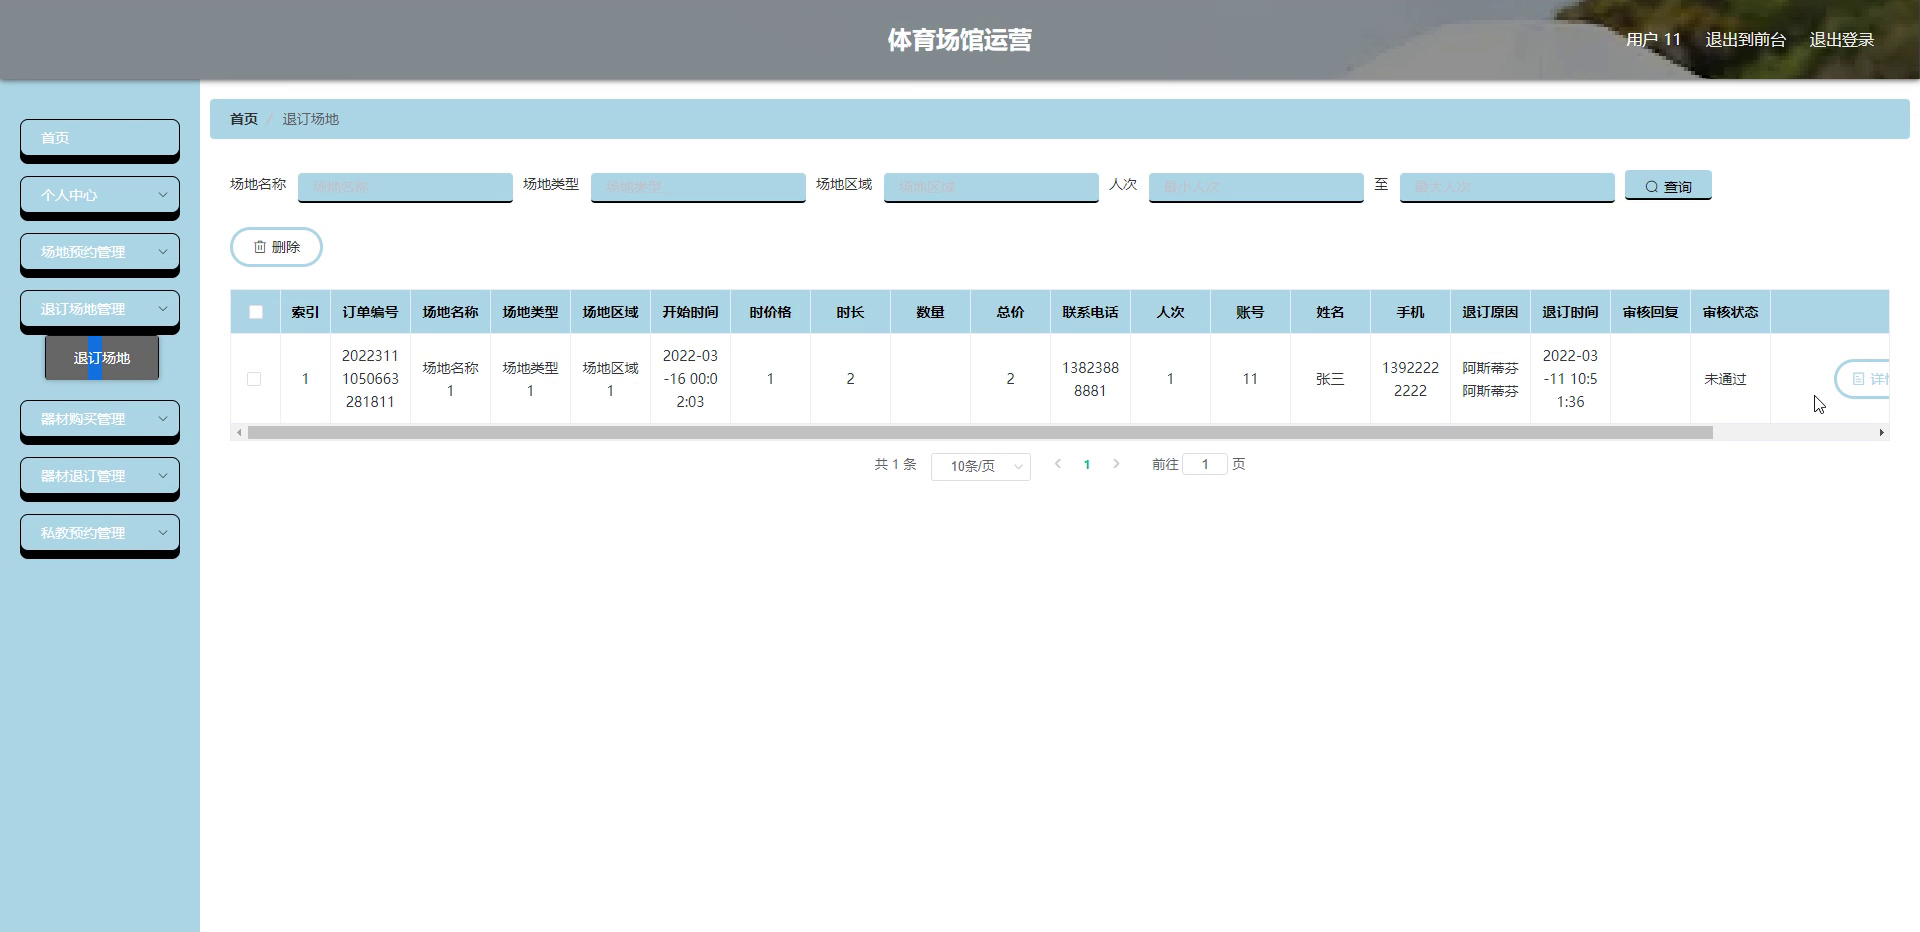This screenshot has width=1920, height=932.
Task: Click the 场地类型1 cell in row 1
Action: (x=530, y=379)
